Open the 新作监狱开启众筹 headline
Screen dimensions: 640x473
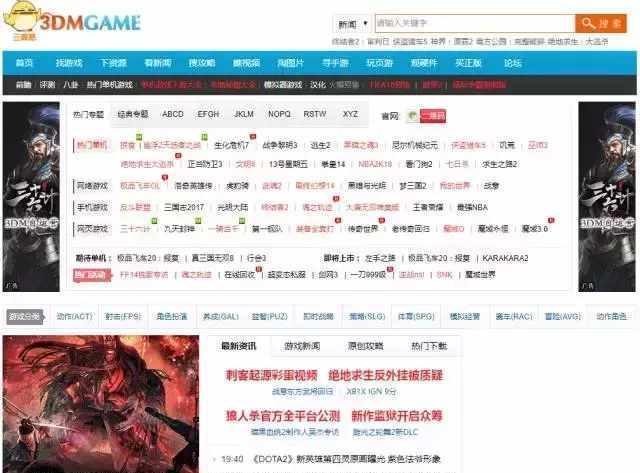click(397, 416)
